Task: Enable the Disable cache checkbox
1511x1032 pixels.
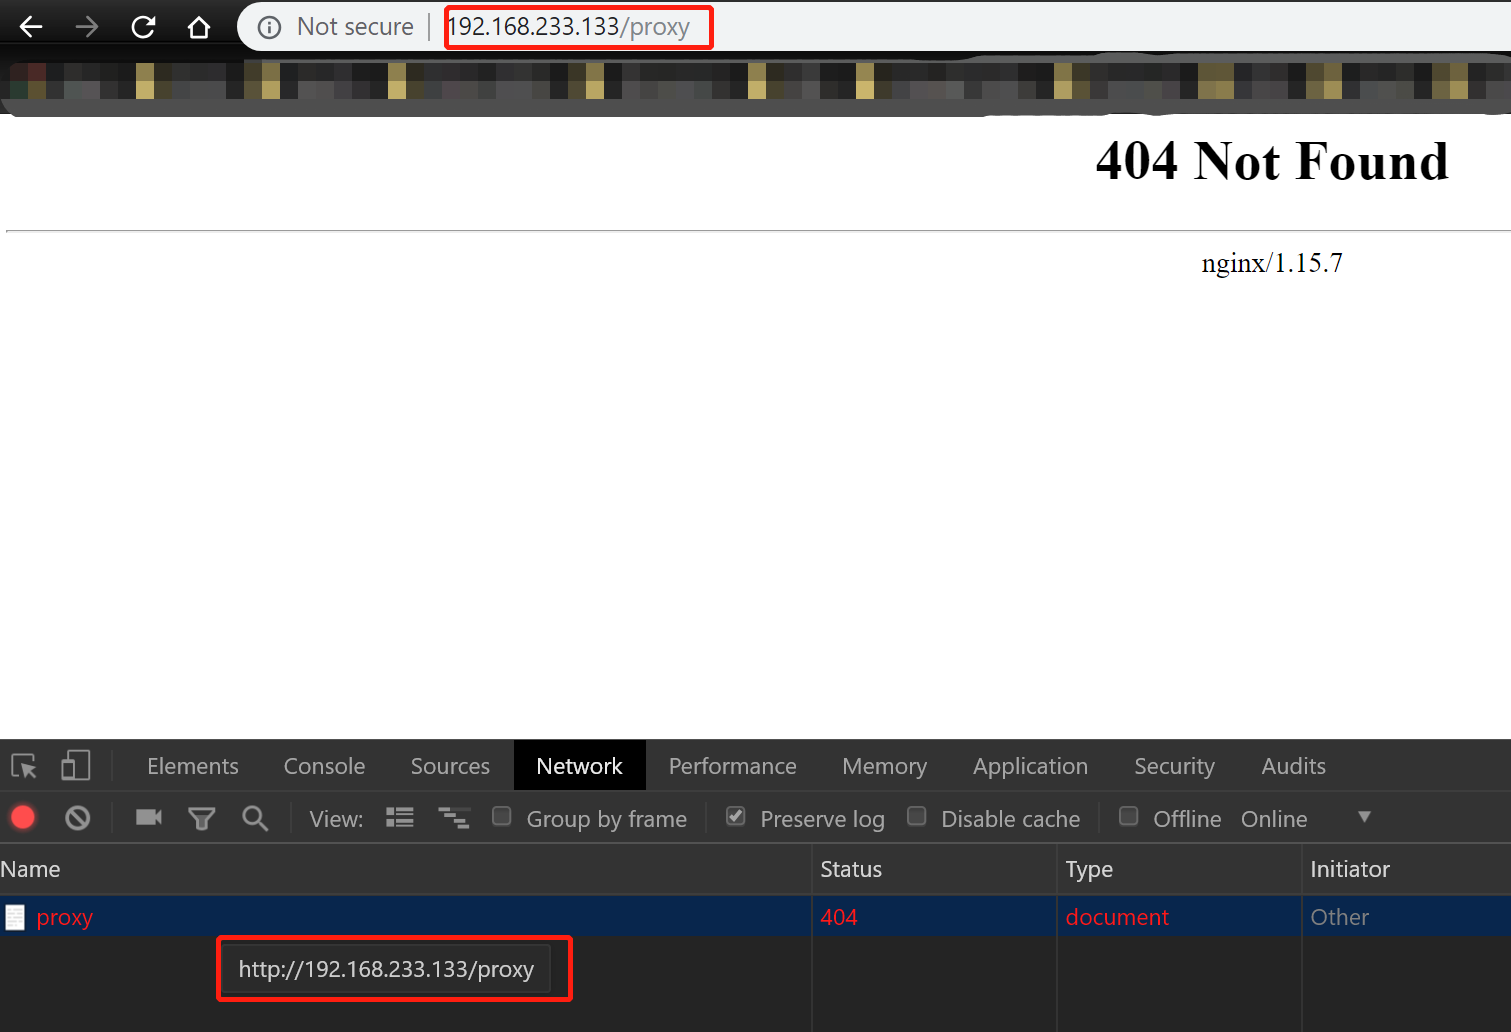Action: click(x=916, y=816)
